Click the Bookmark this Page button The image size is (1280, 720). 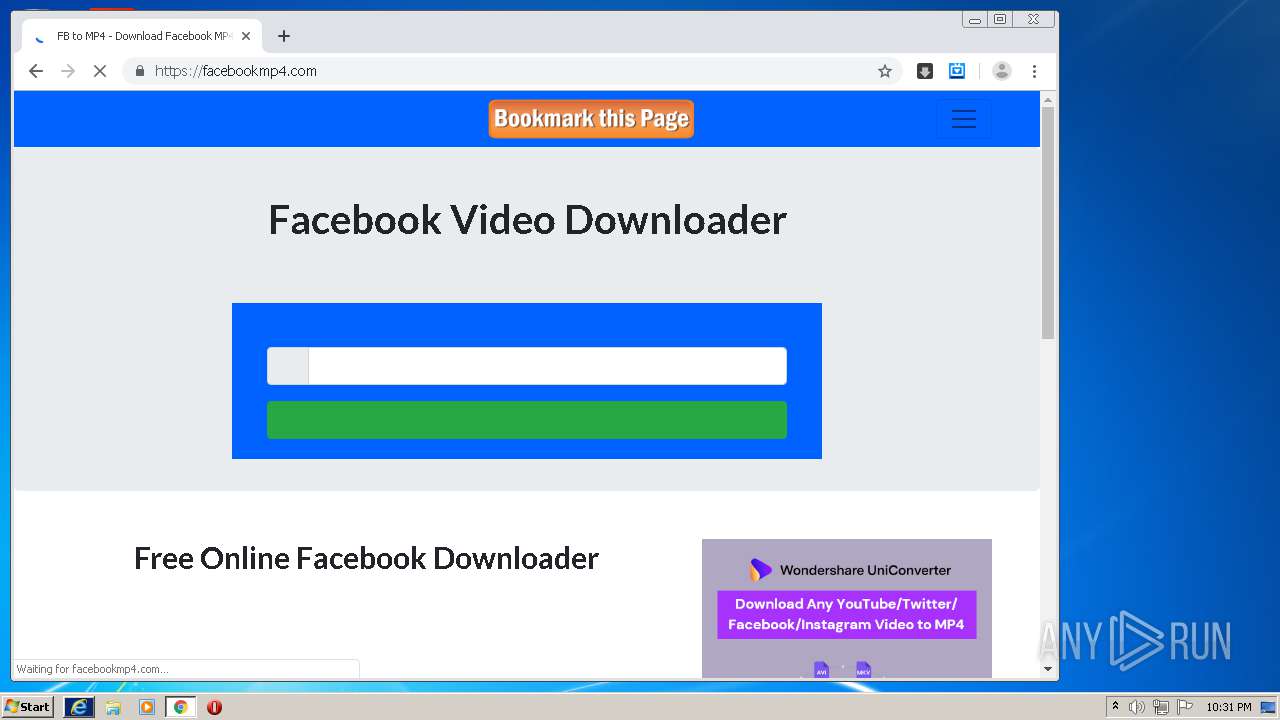tap(591, 119)
